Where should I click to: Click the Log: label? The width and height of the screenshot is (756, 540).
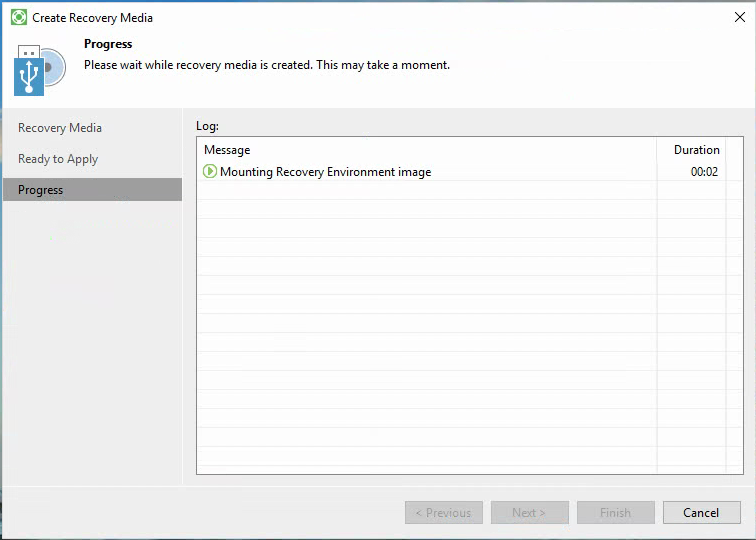(x=207, y=126)
